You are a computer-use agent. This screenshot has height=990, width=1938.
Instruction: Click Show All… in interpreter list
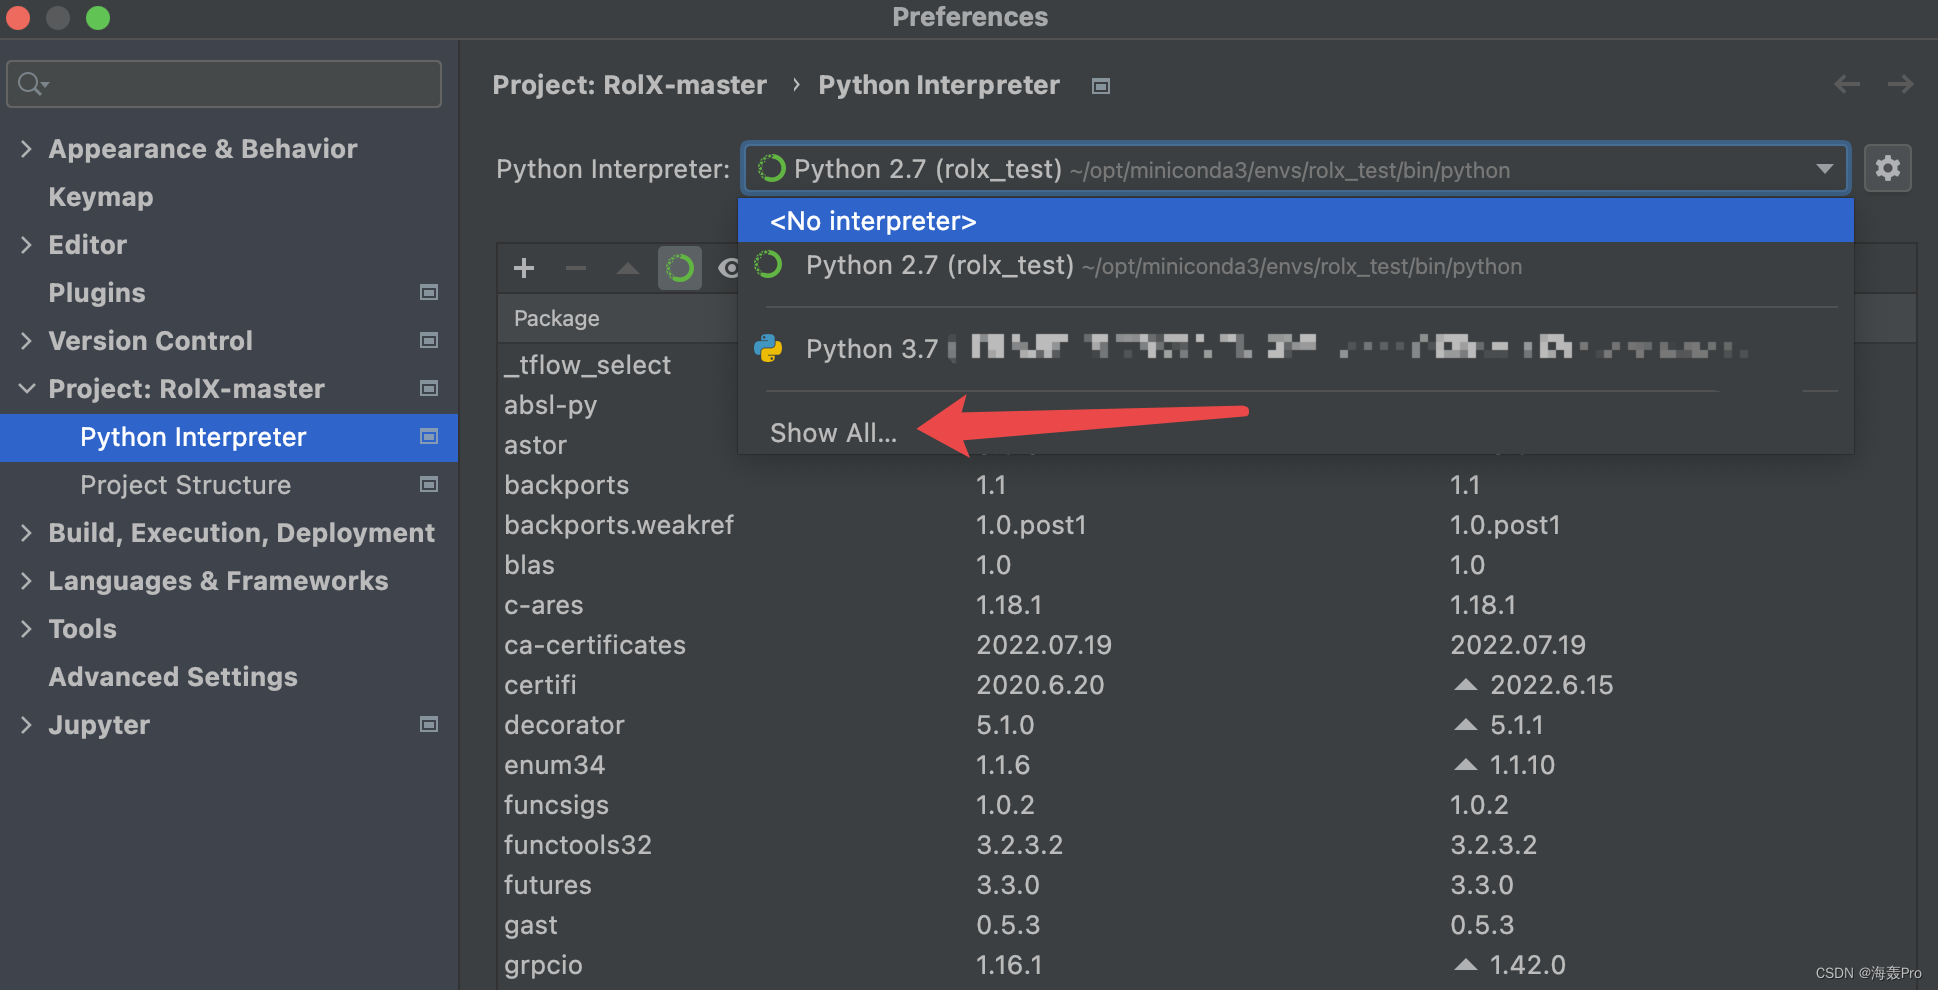(833, 433)
